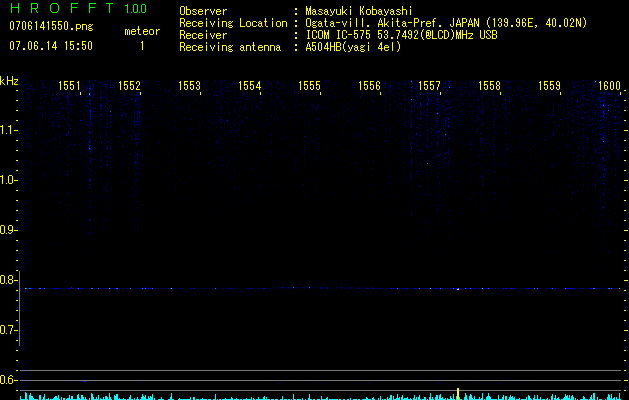The width and height of the screenshot is (629, 400).
Task: Click the HROFFT 1.0.0 program title
Action: (x=78, y=8)
